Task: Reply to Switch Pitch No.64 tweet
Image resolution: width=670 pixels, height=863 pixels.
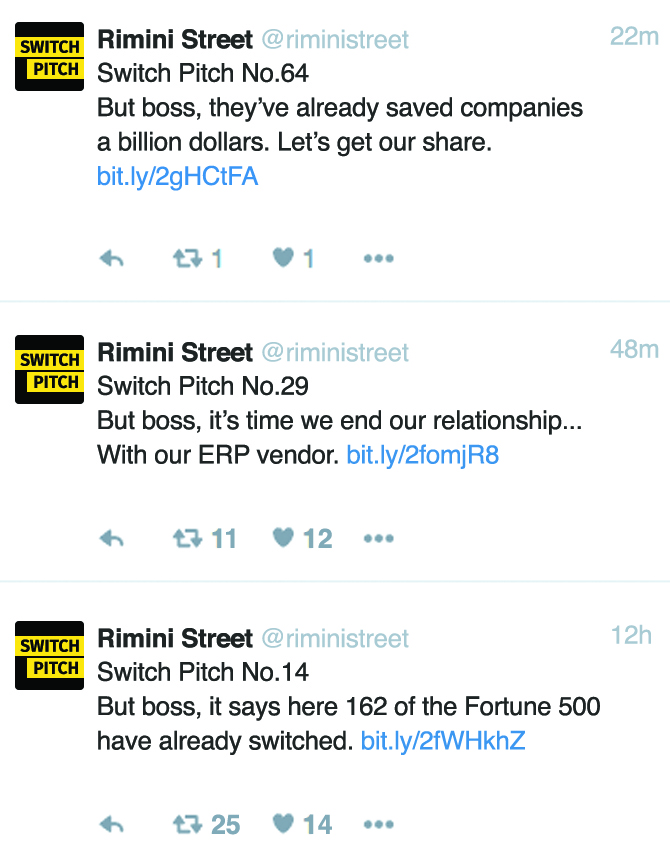Action: [112, 258]
